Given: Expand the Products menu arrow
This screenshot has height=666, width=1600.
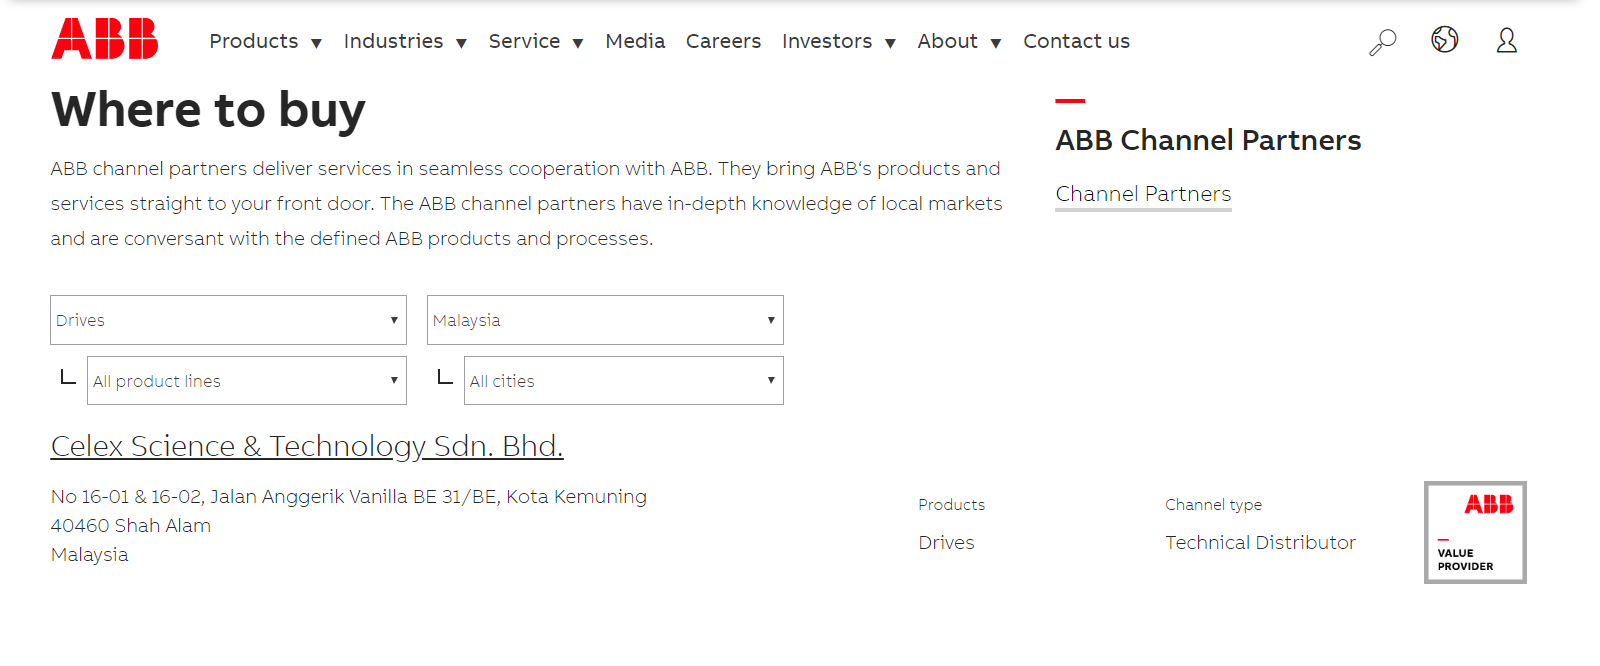Looking at the screenshot, I should coord(316,43).
